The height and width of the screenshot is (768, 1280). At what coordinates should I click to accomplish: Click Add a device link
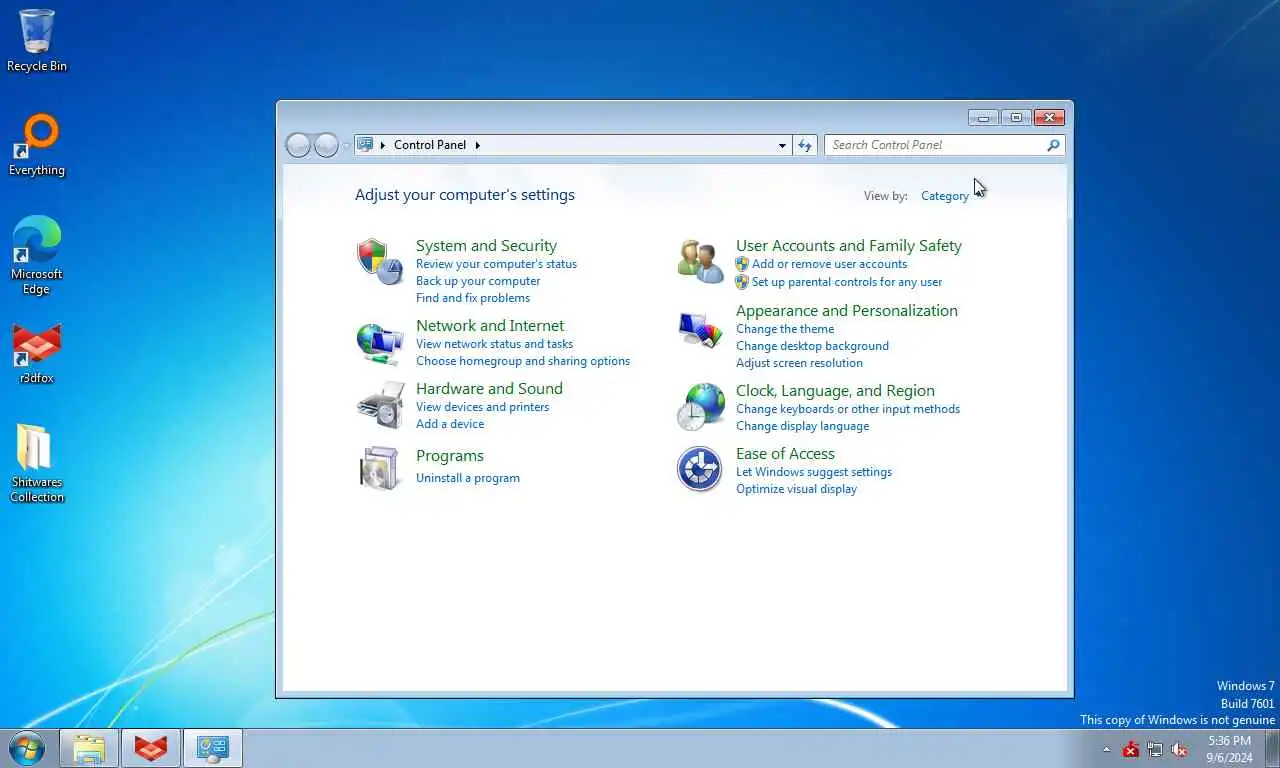pyautogui.click(x=450, y=424)
